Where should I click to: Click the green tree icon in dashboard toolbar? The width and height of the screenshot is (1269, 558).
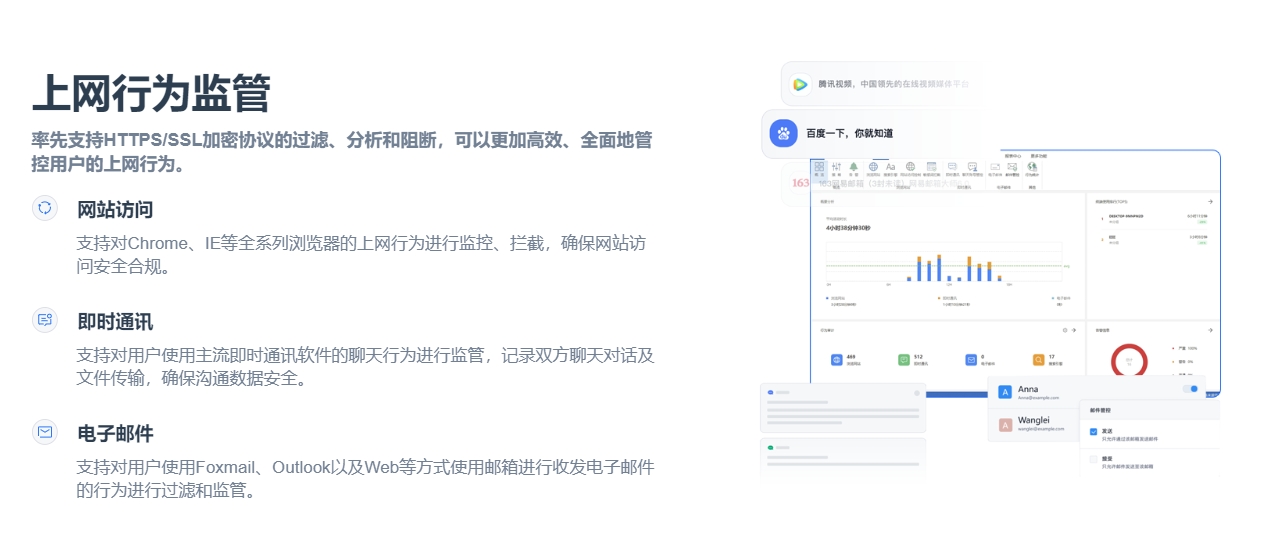(x=853, y=166)
